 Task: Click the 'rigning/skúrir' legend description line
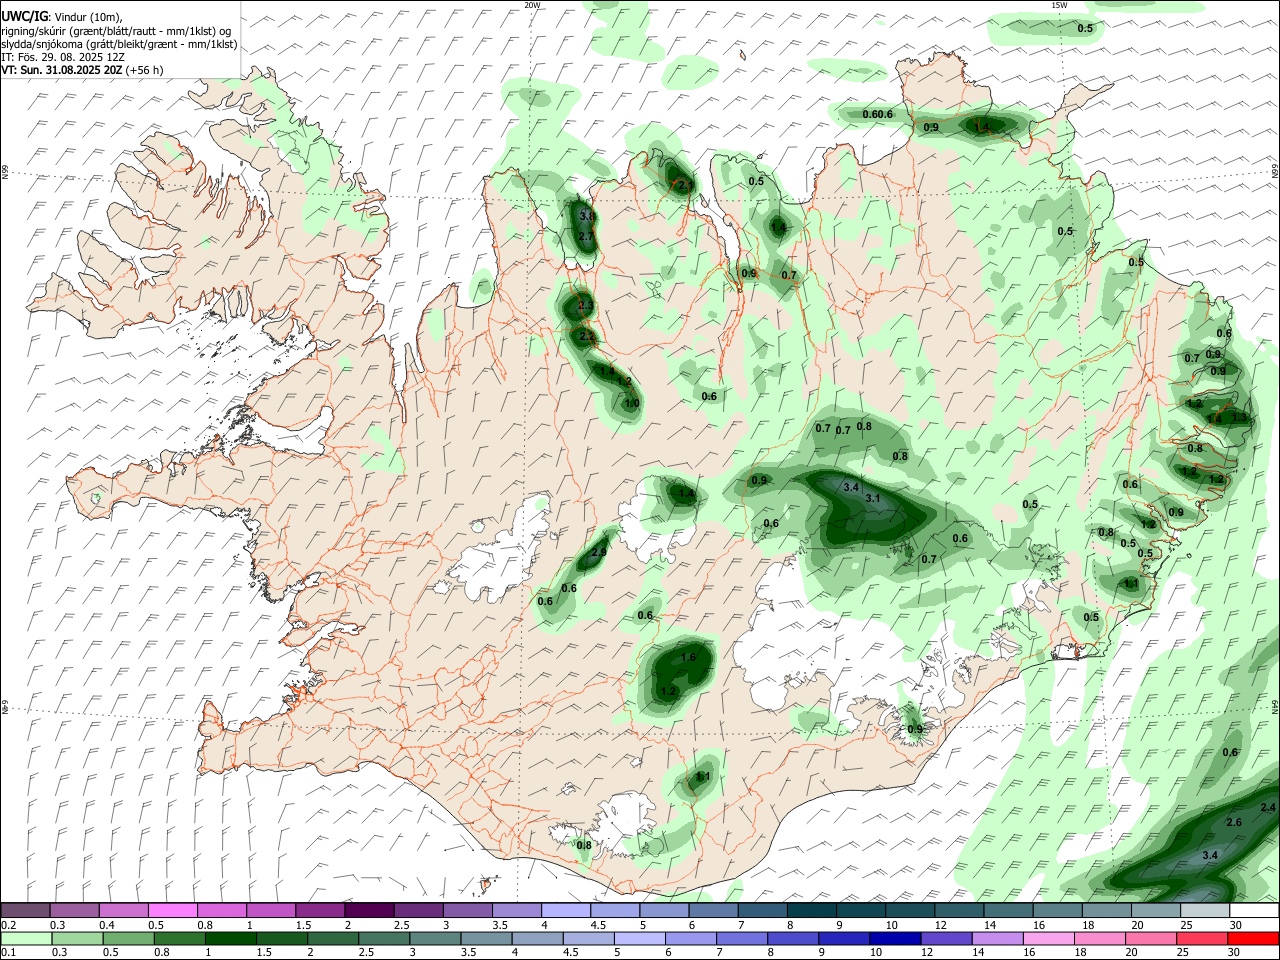(x=116, y=31)
